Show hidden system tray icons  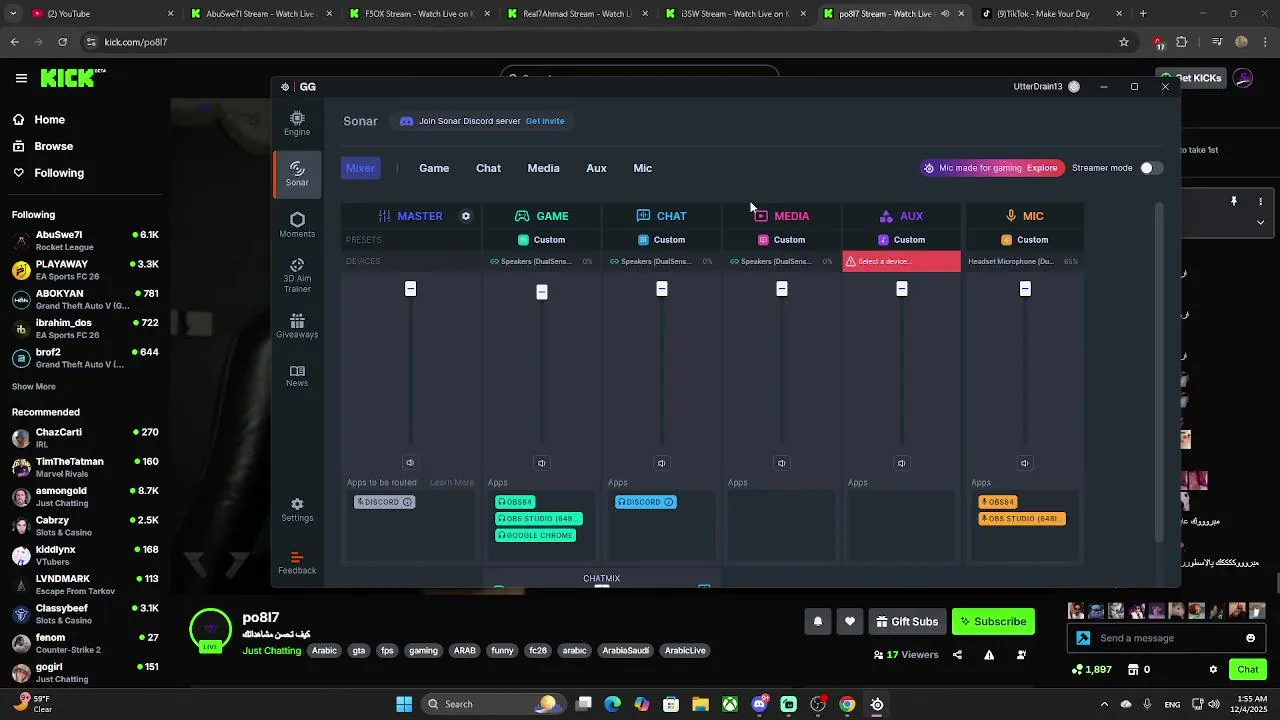[1104, 704]
